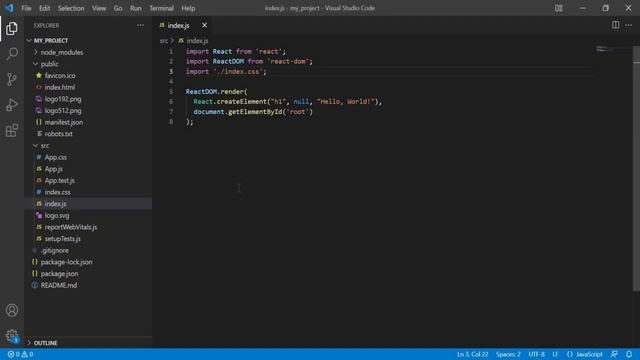Open package.json file
This screenshot has height=360, width=640.
[x=88, y=273]
